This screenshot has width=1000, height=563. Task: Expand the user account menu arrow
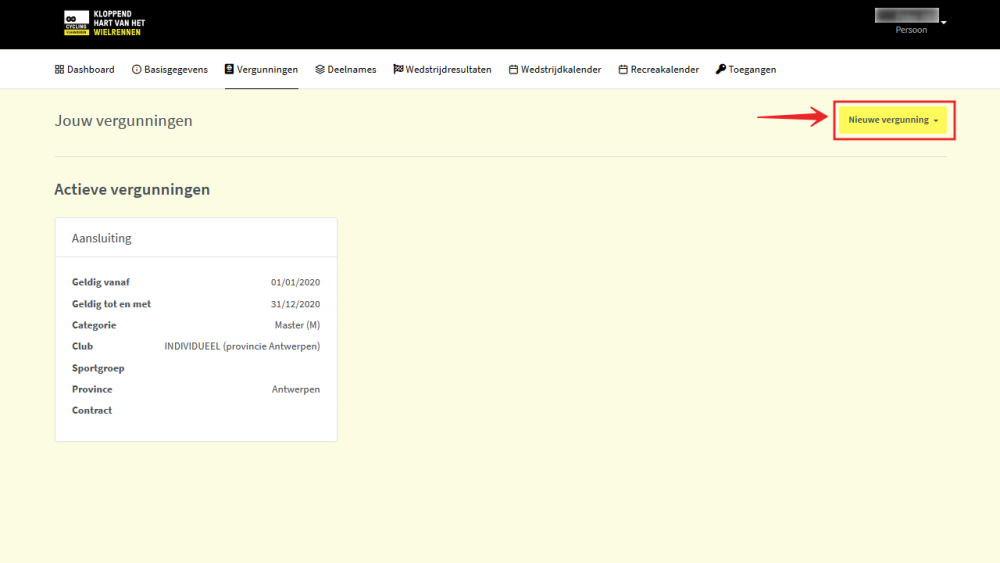click(x=944, y=22)
